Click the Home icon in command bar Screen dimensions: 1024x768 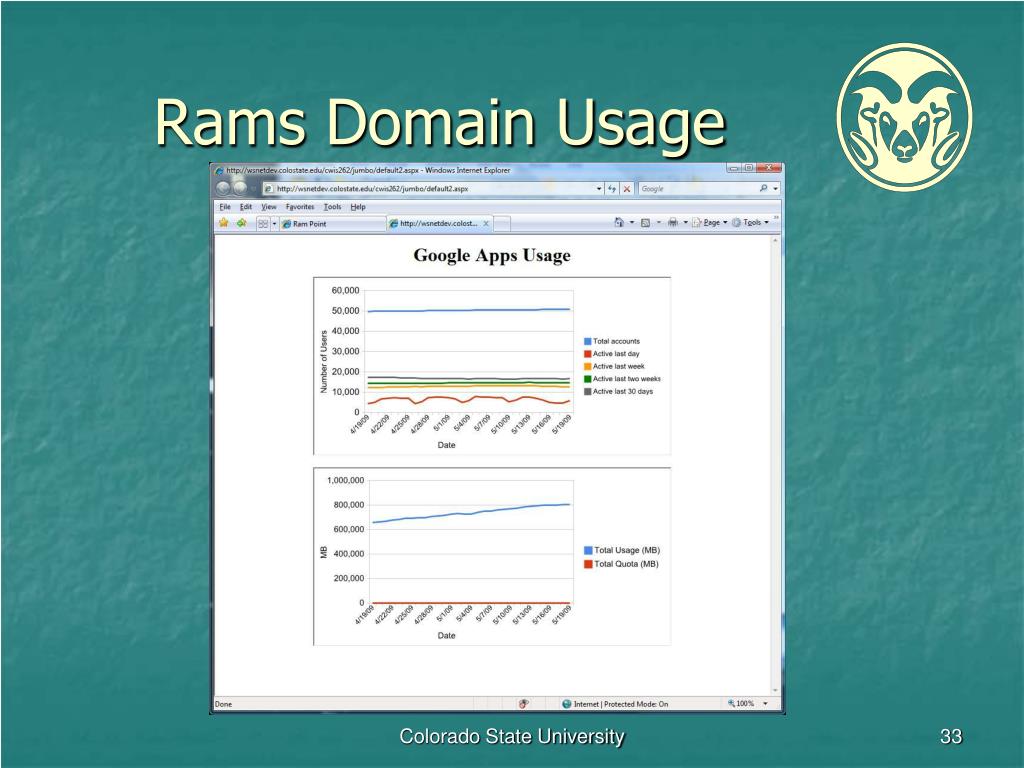pos(619,223)
